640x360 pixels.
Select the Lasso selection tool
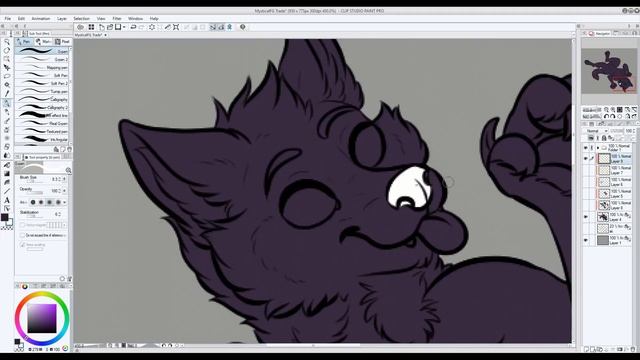[7, 76]
